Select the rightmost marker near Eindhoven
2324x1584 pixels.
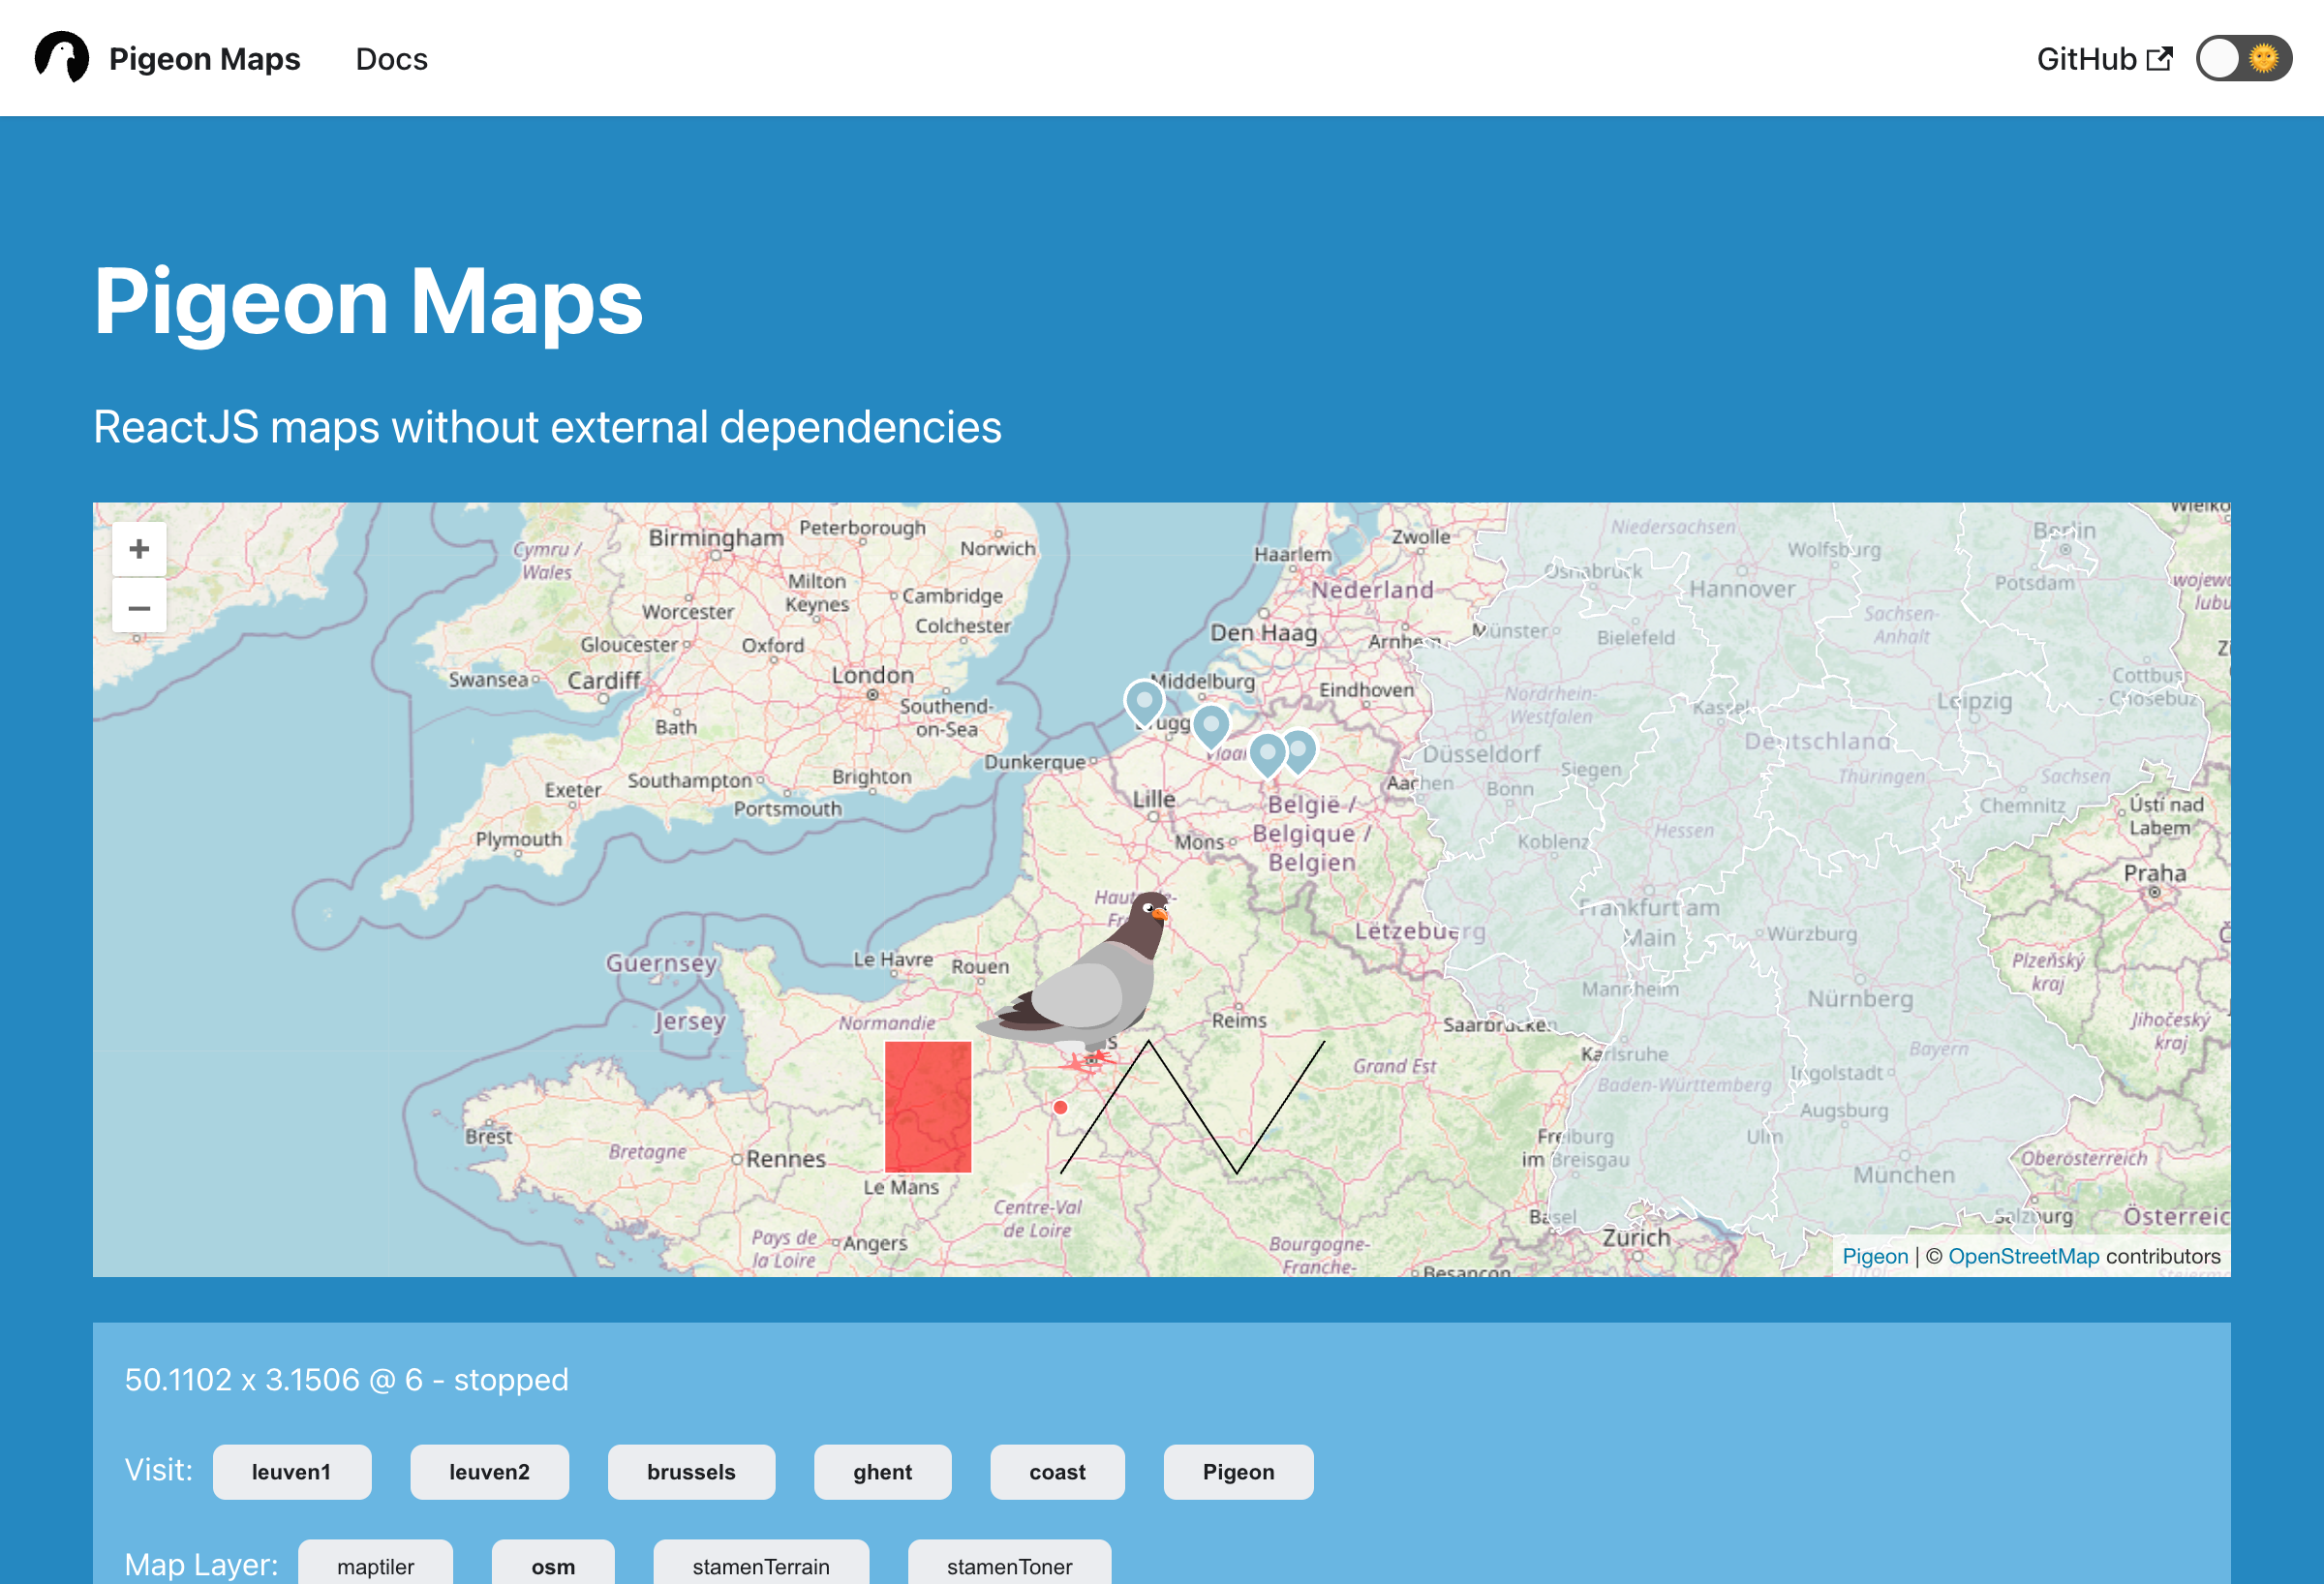1300,752
